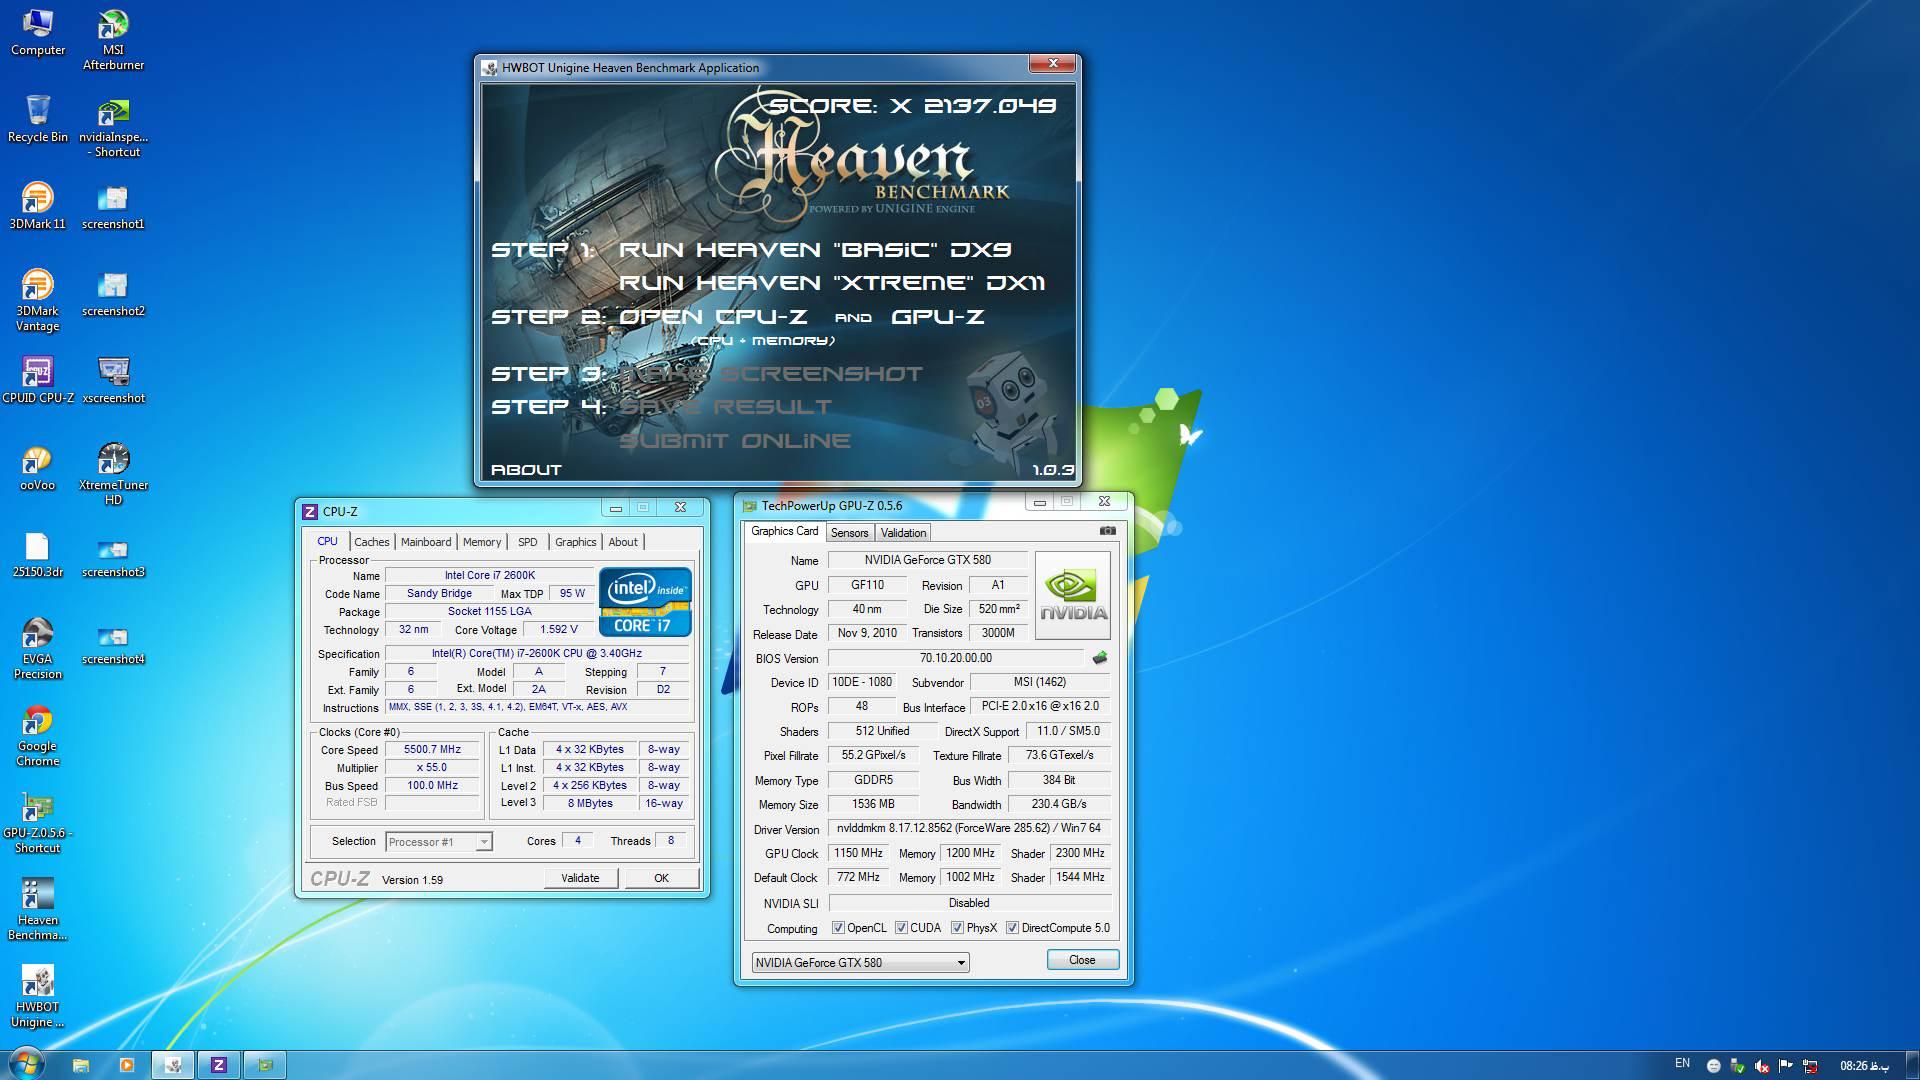Switch to CPU-Z SPD tab
Image resolution: width=1920 pixels, height=1080 pixels.
point(528,542)
